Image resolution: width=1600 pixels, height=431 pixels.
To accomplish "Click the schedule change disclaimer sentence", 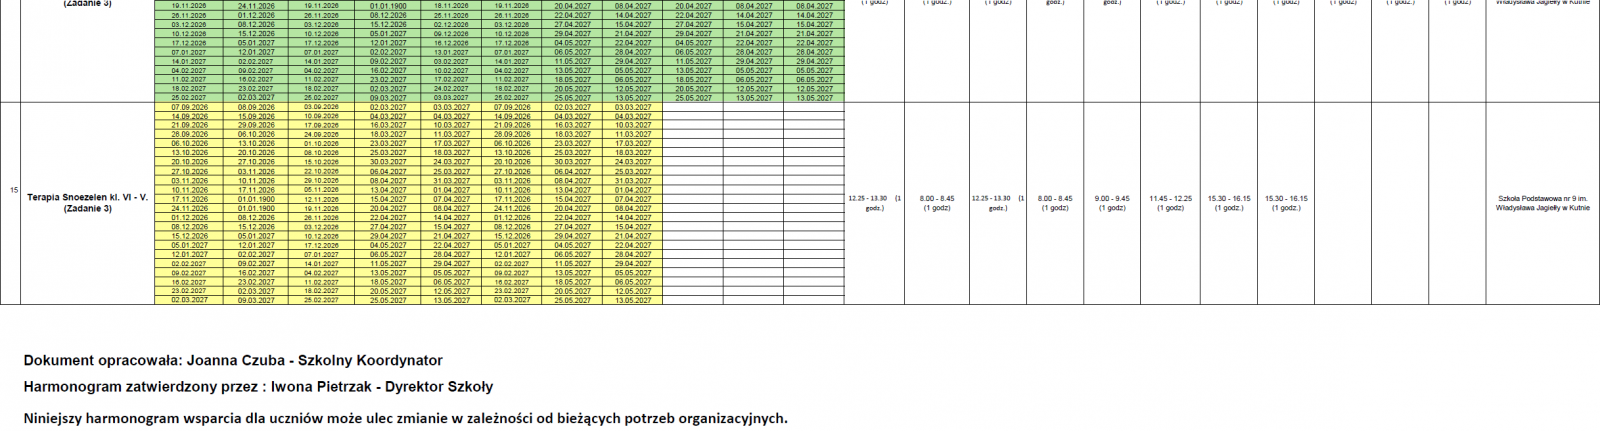I will pyautogui.click(x=405, y=418).
